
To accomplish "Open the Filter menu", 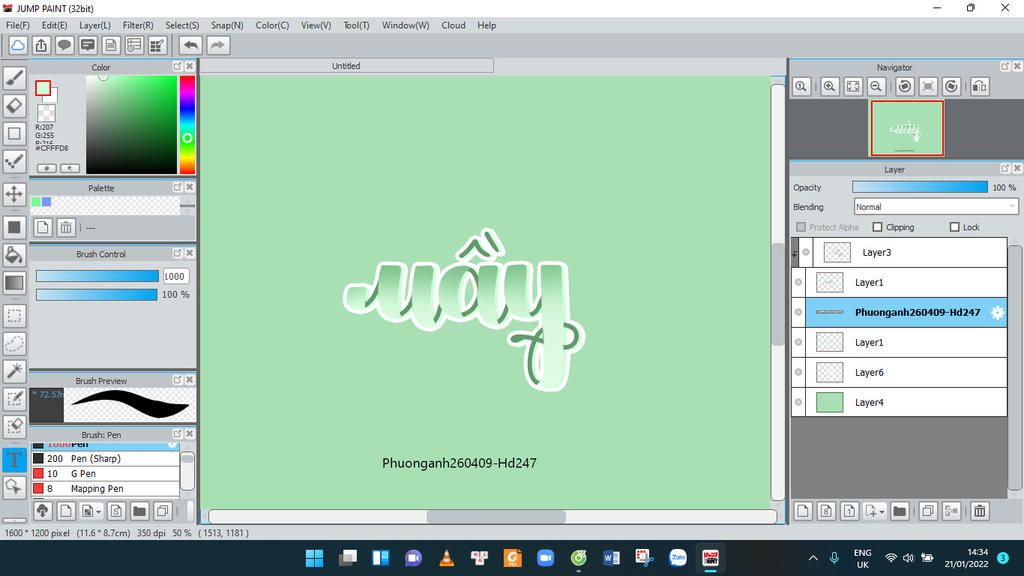I will pyautogui.click(x=138, y=25).
